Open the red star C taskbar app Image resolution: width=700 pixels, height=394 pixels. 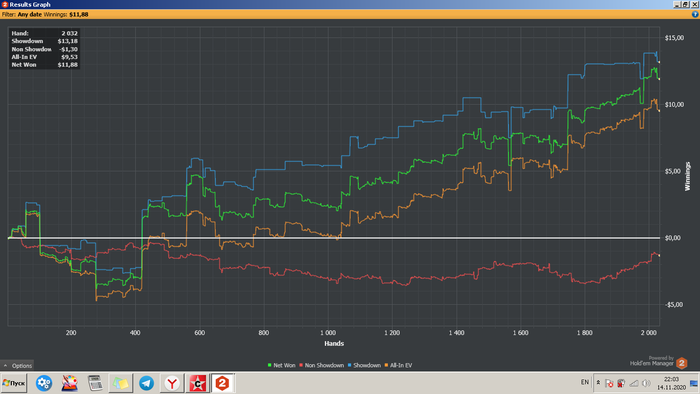pos(198,383)
